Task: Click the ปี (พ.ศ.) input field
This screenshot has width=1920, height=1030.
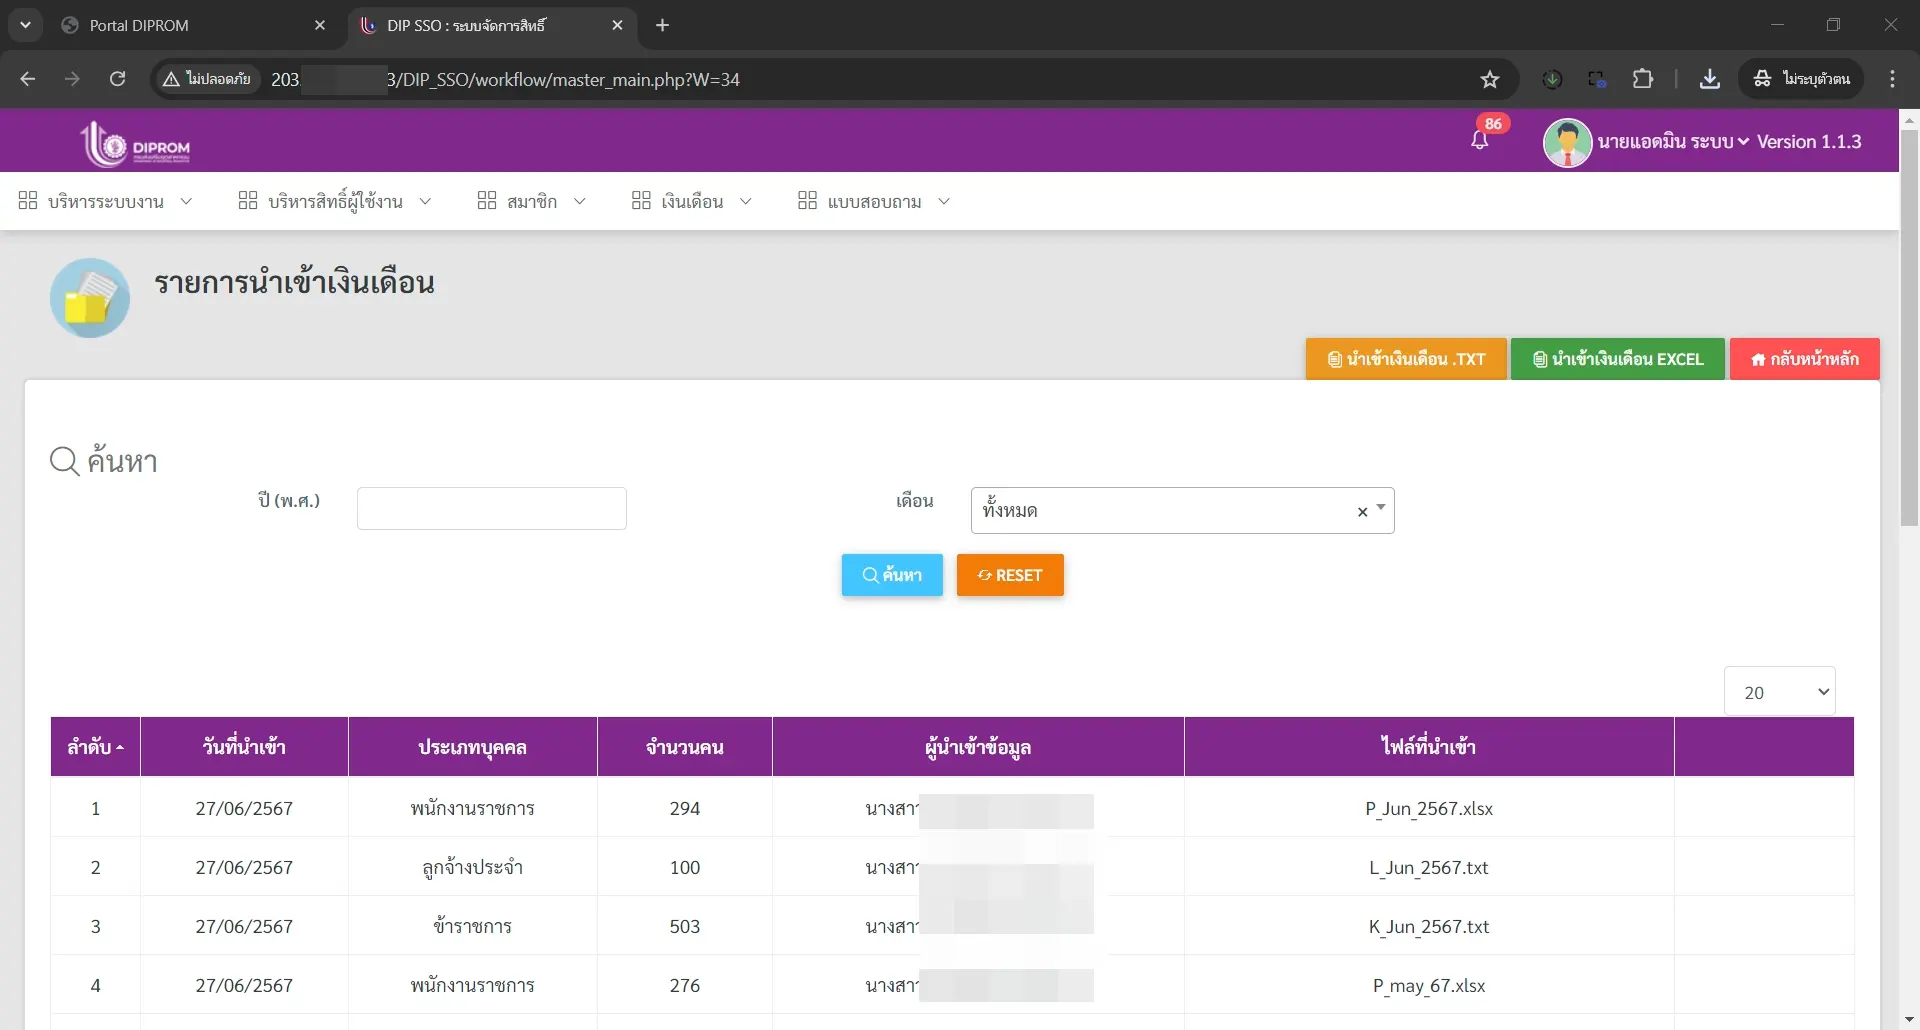Action: point(492,508)
